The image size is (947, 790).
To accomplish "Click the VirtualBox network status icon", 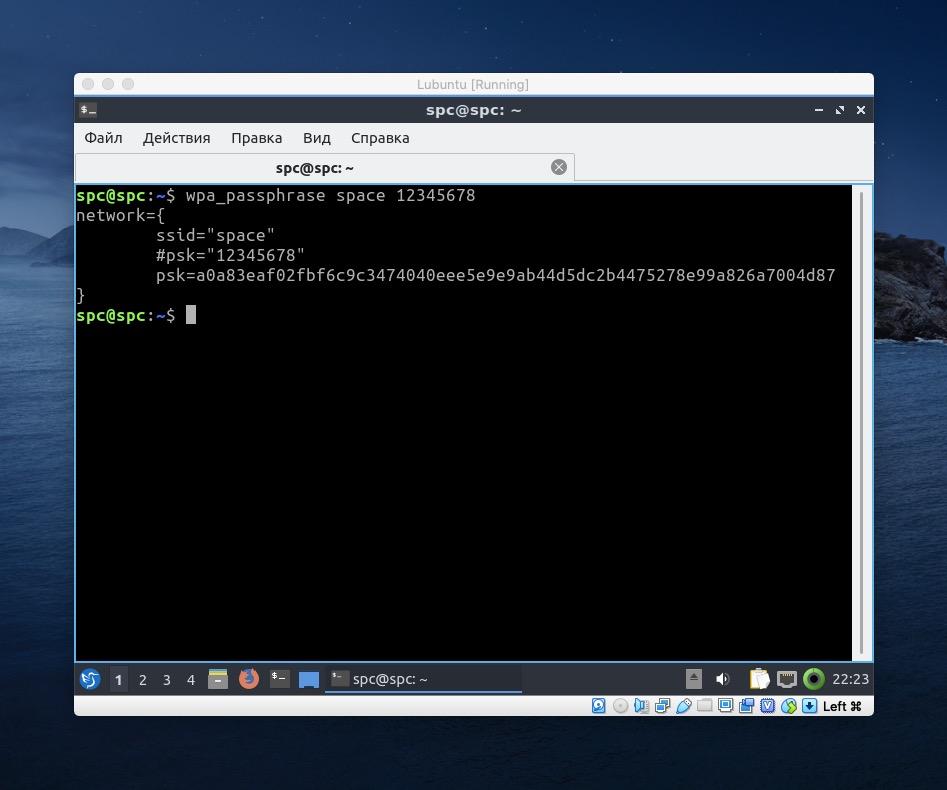I will pos(663,705).
